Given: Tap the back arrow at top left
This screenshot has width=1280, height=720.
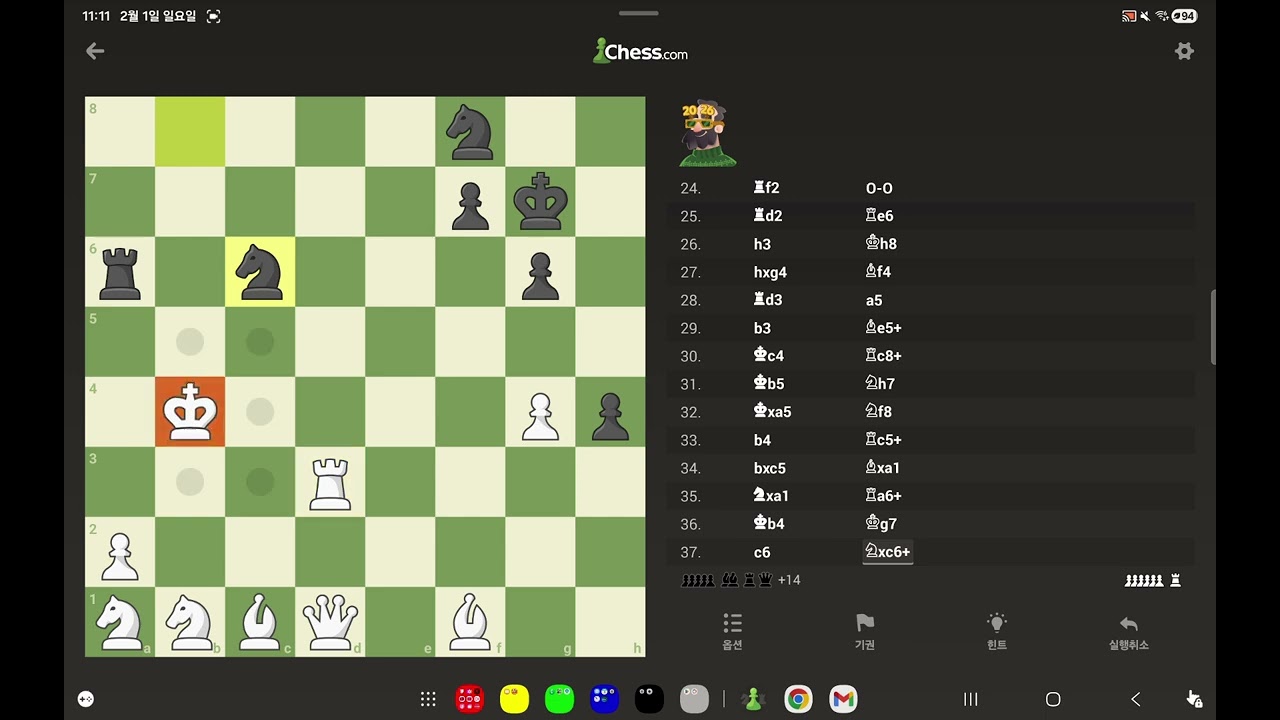Looking at the screenshot, I should [95, 51].
